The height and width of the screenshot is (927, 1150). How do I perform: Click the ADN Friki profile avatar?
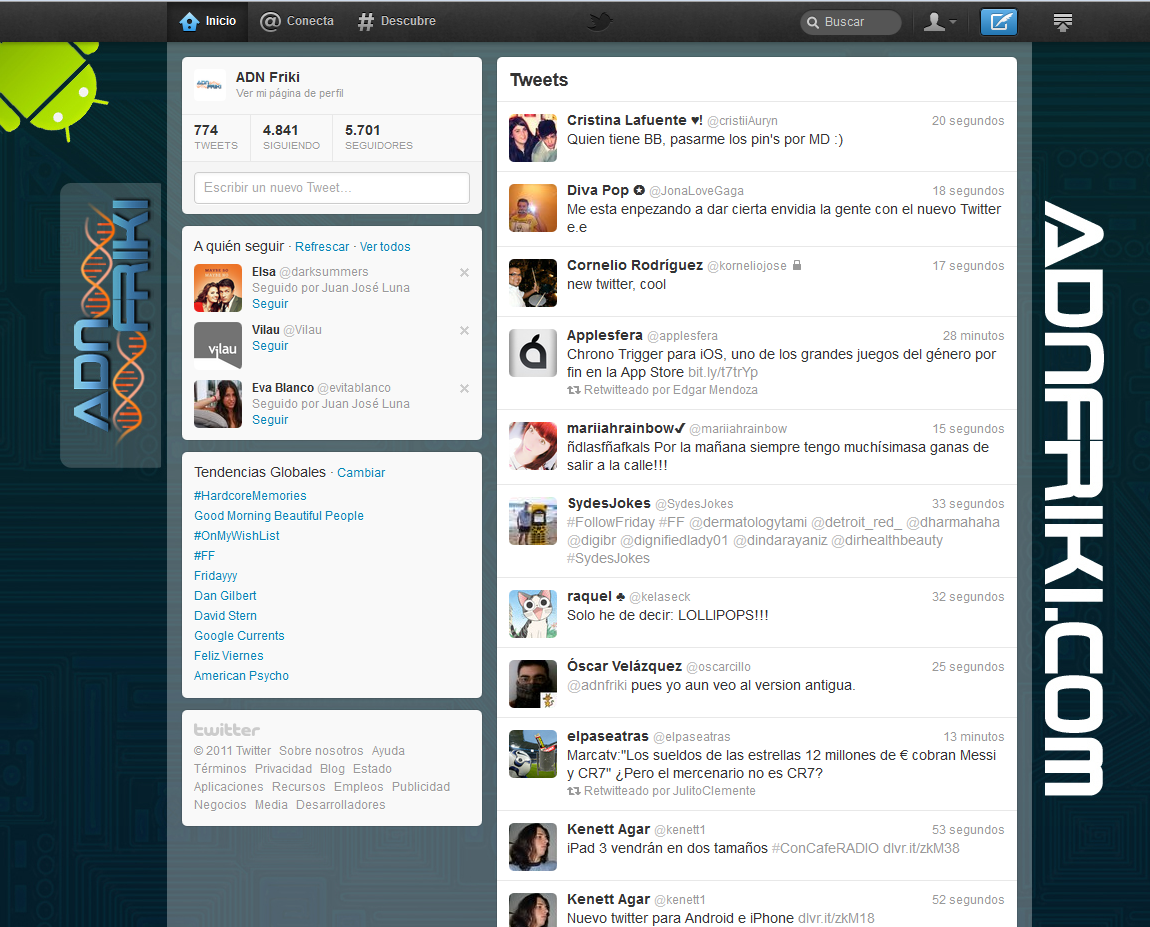point(210,85)
